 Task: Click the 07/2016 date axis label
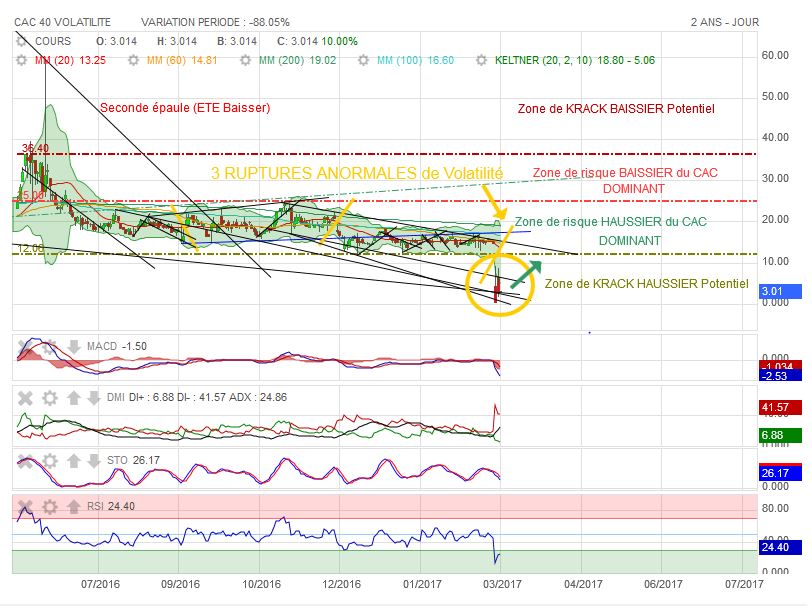[100, 584]
